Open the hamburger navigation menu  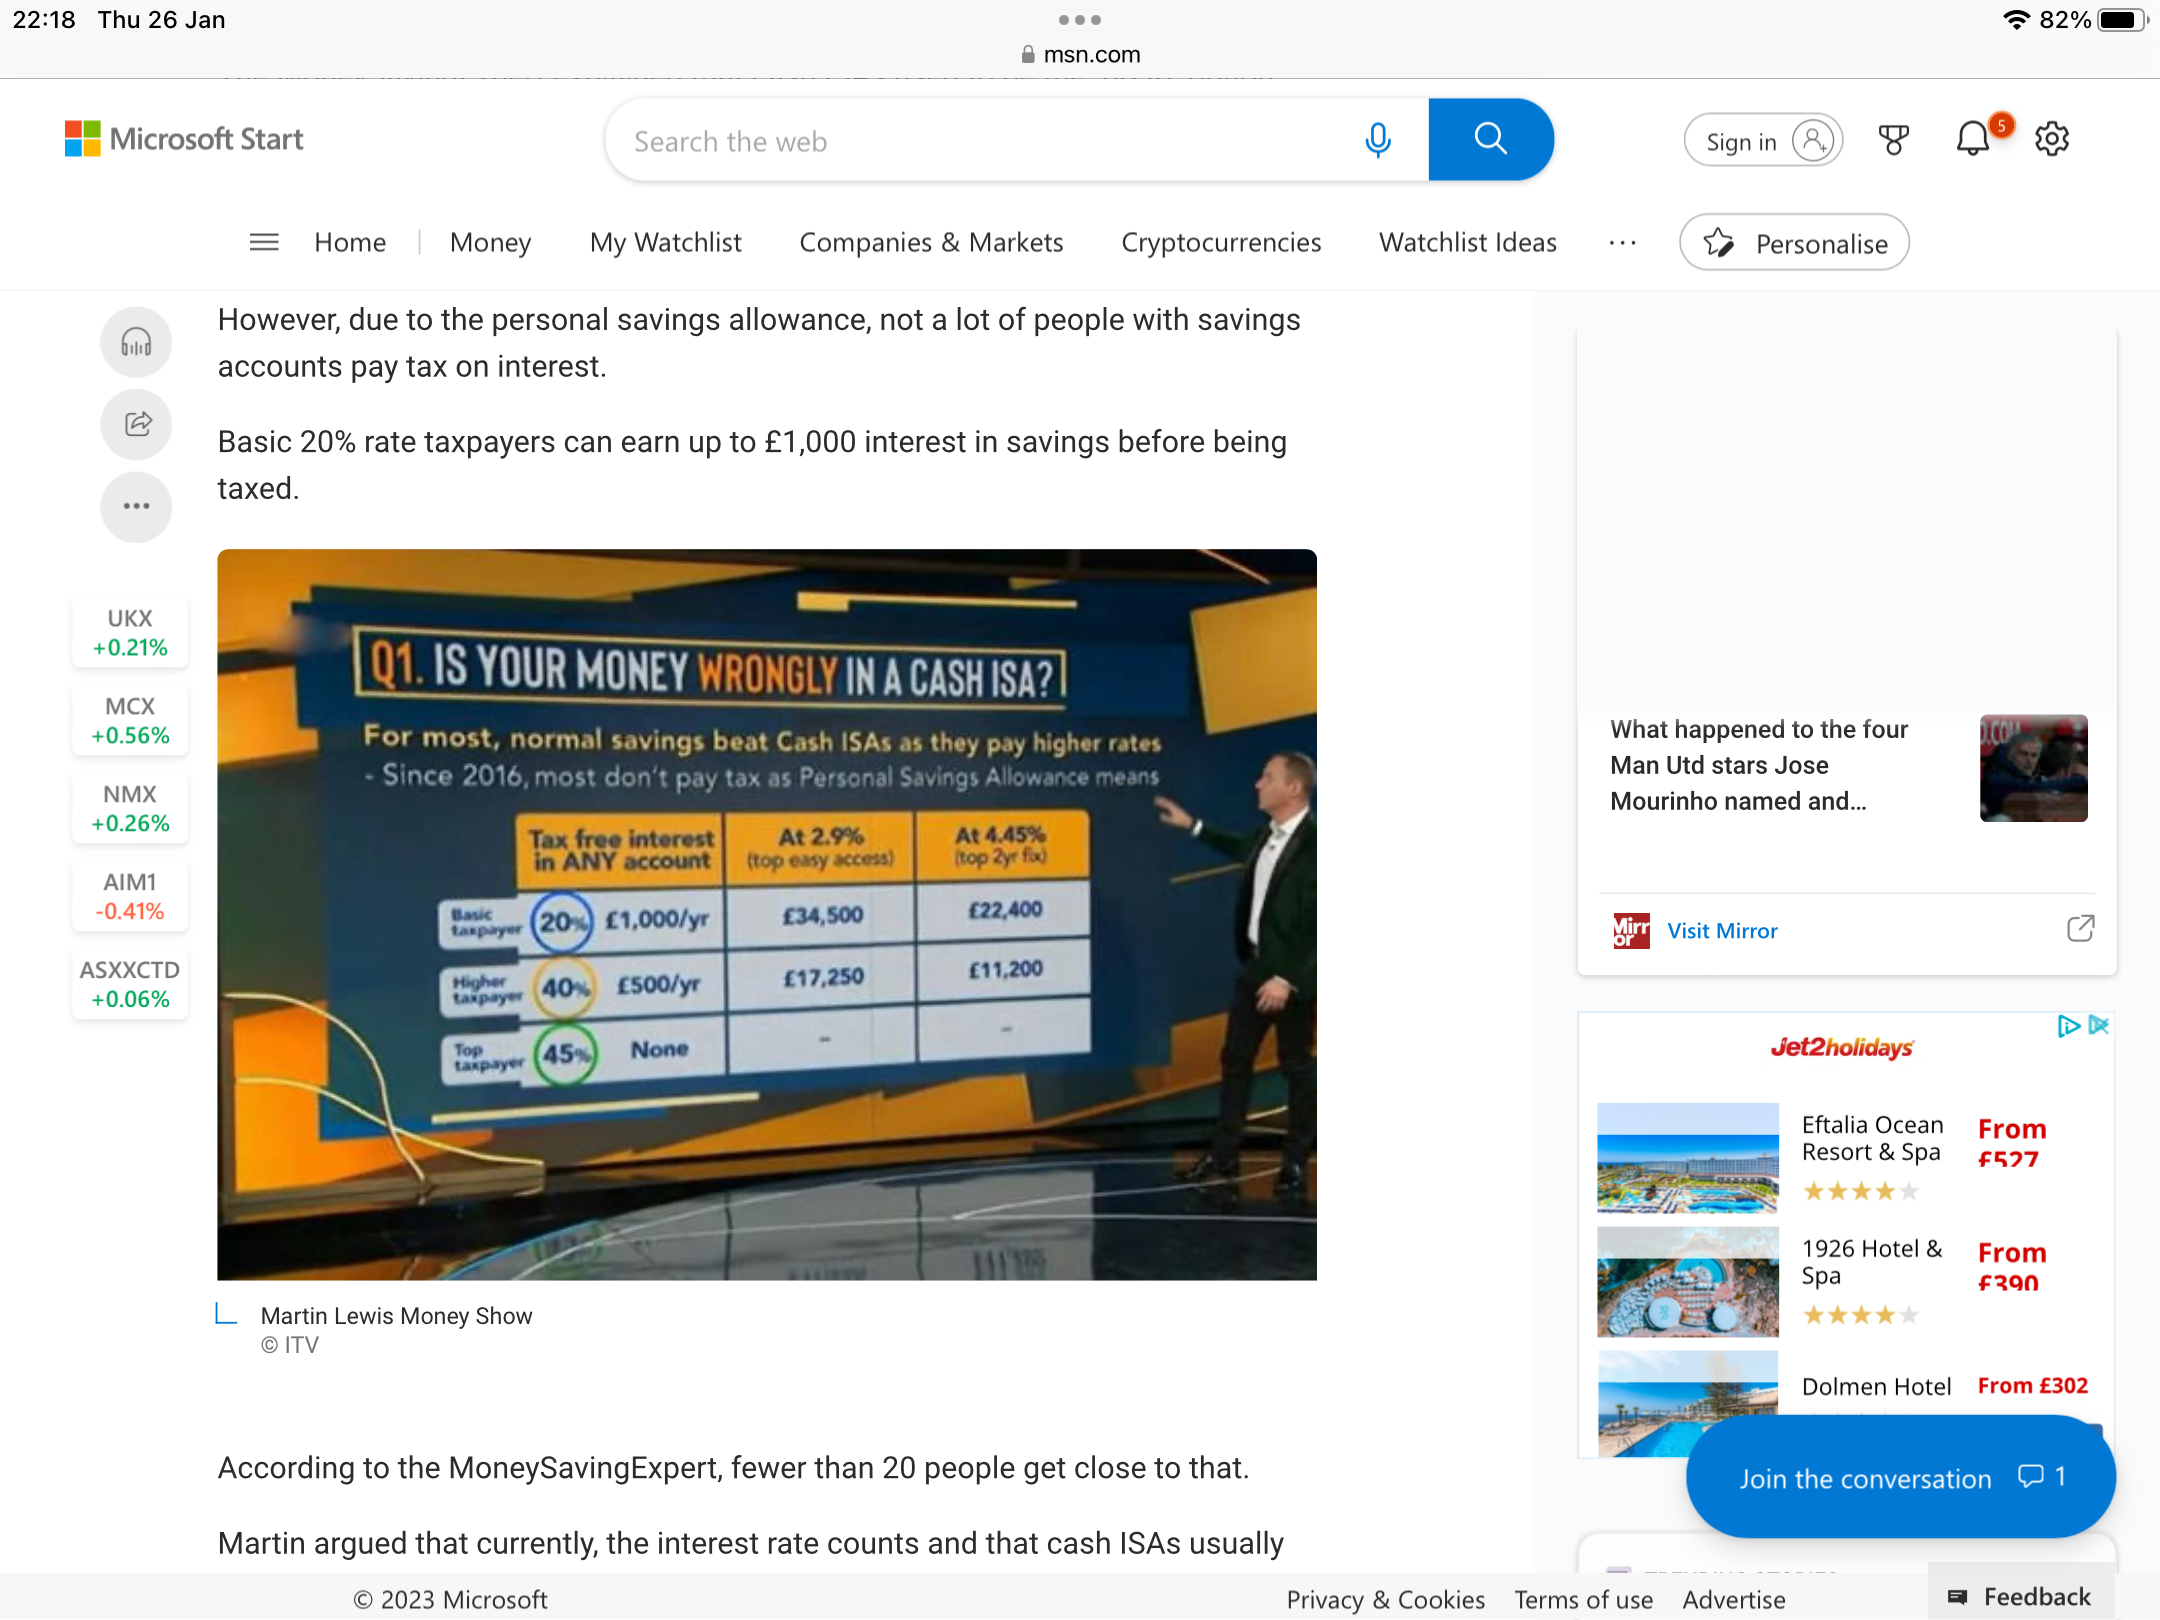(264, 242)
